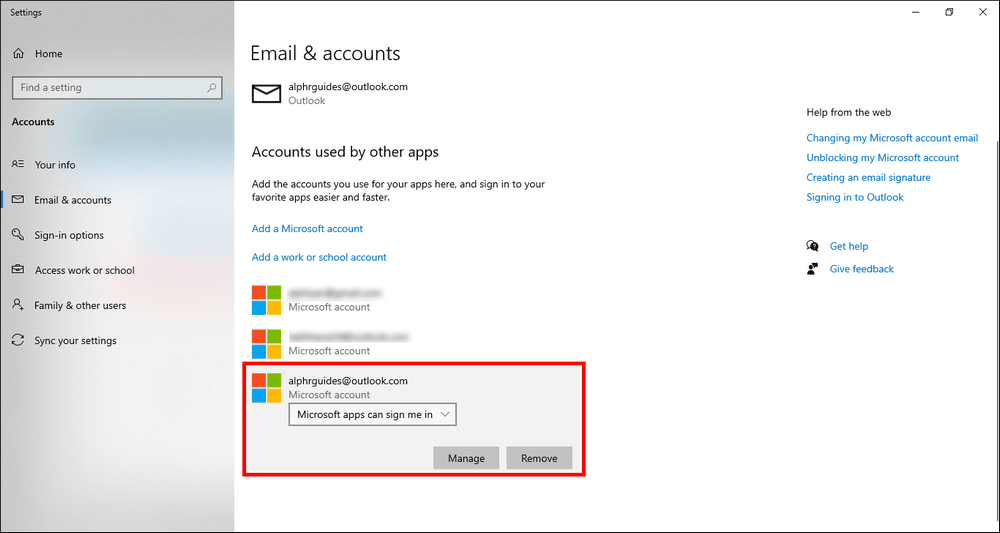
Task: Open Microsoft apps can sign me in dropdown
Action: [x=372, y=414]
